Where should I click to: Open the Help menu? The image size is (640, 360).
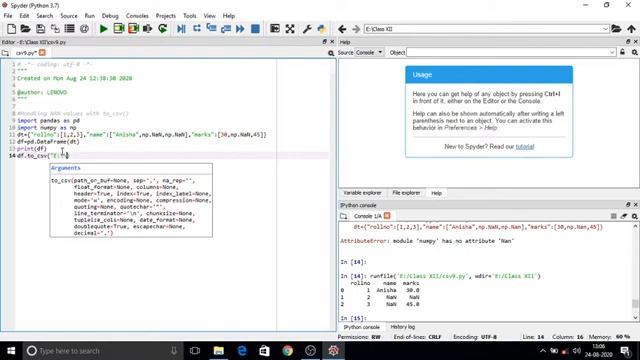point(229,16)
